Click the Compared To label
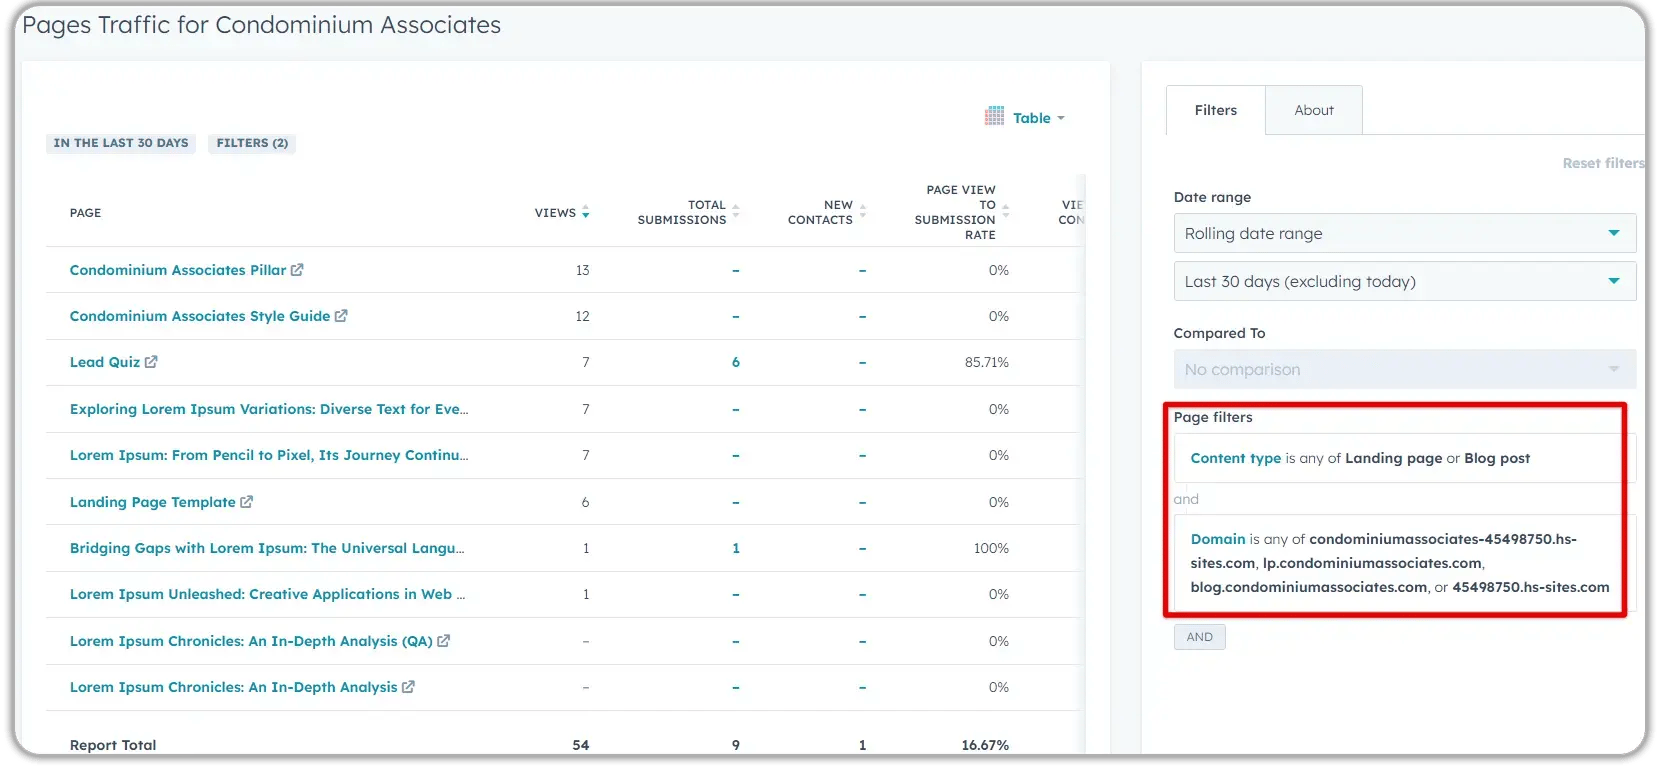Screen dimensions: 1659x767 click(x=1219, y=333)
